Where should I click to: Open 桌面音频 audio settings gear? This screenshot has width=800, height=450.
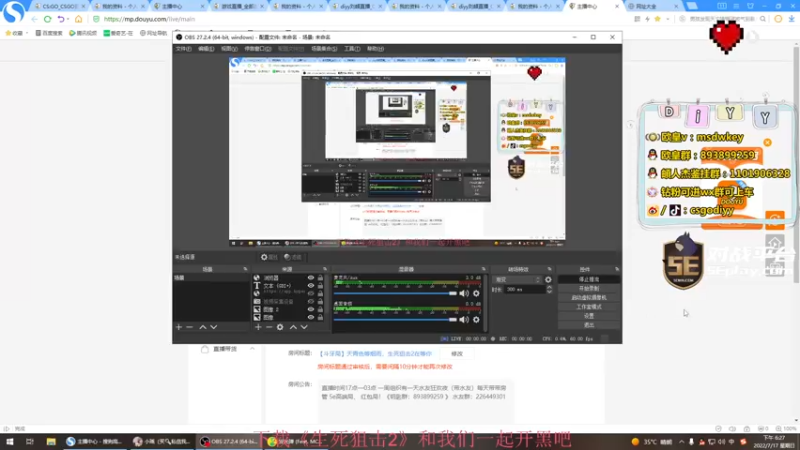coord(476,319)
